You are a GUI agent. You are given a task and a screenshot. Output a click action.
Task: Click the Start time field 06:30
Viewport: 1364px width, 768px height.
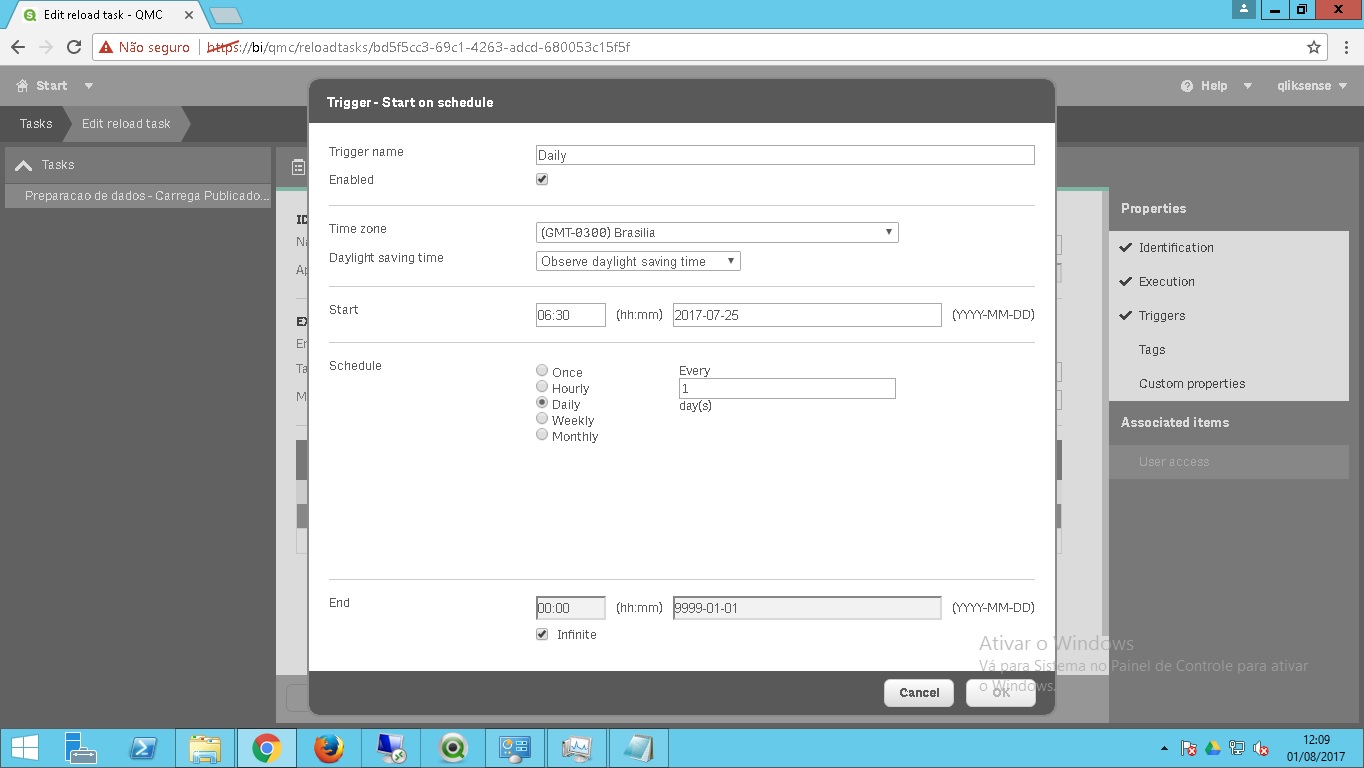(x=571, y=315)
